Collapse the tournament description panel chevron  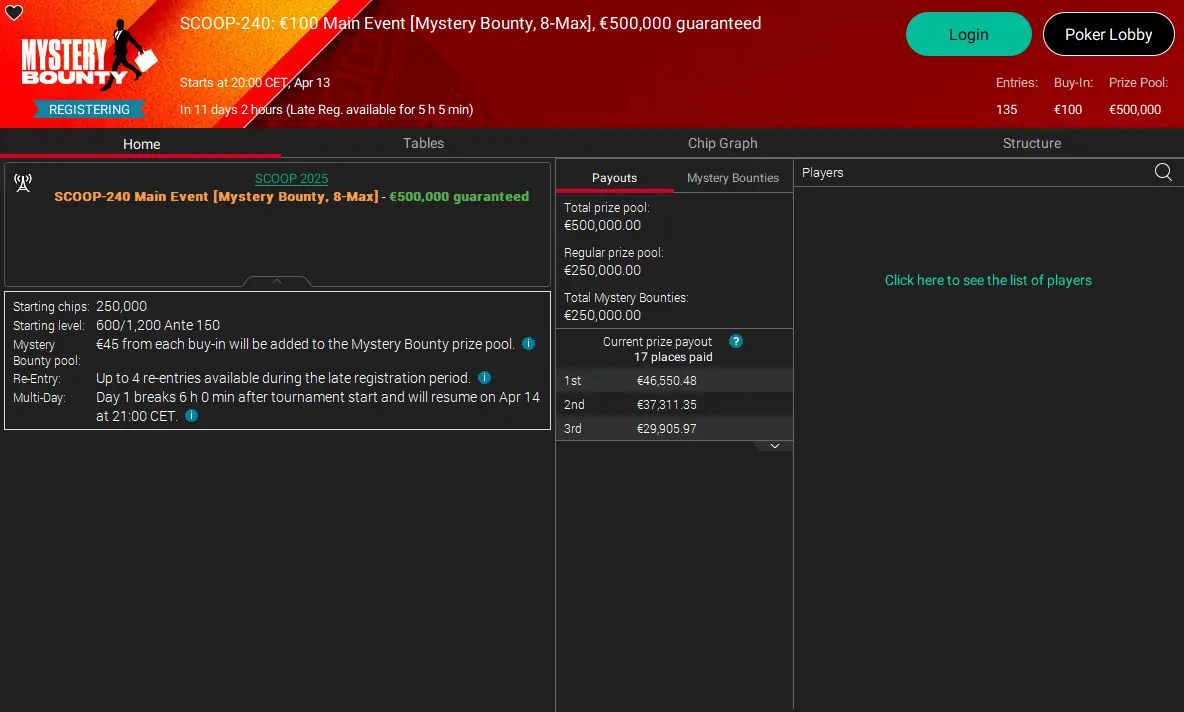(x=277, y=281)
